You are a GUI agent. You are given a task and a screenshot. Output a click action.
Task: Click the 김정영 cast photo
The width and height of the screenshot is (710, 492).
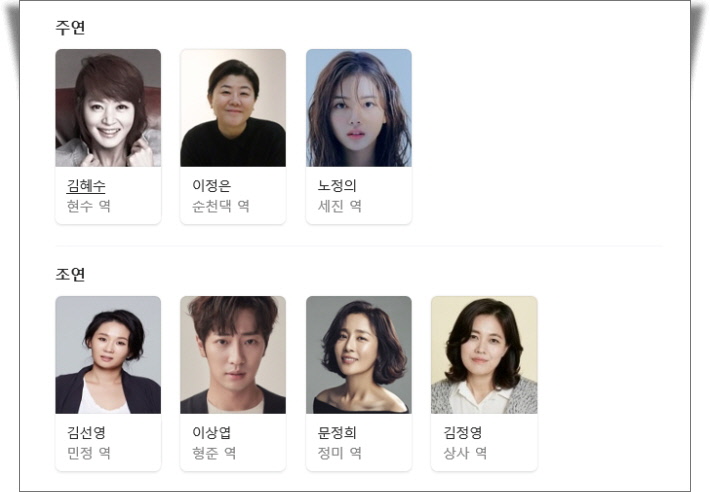[484, 355]
